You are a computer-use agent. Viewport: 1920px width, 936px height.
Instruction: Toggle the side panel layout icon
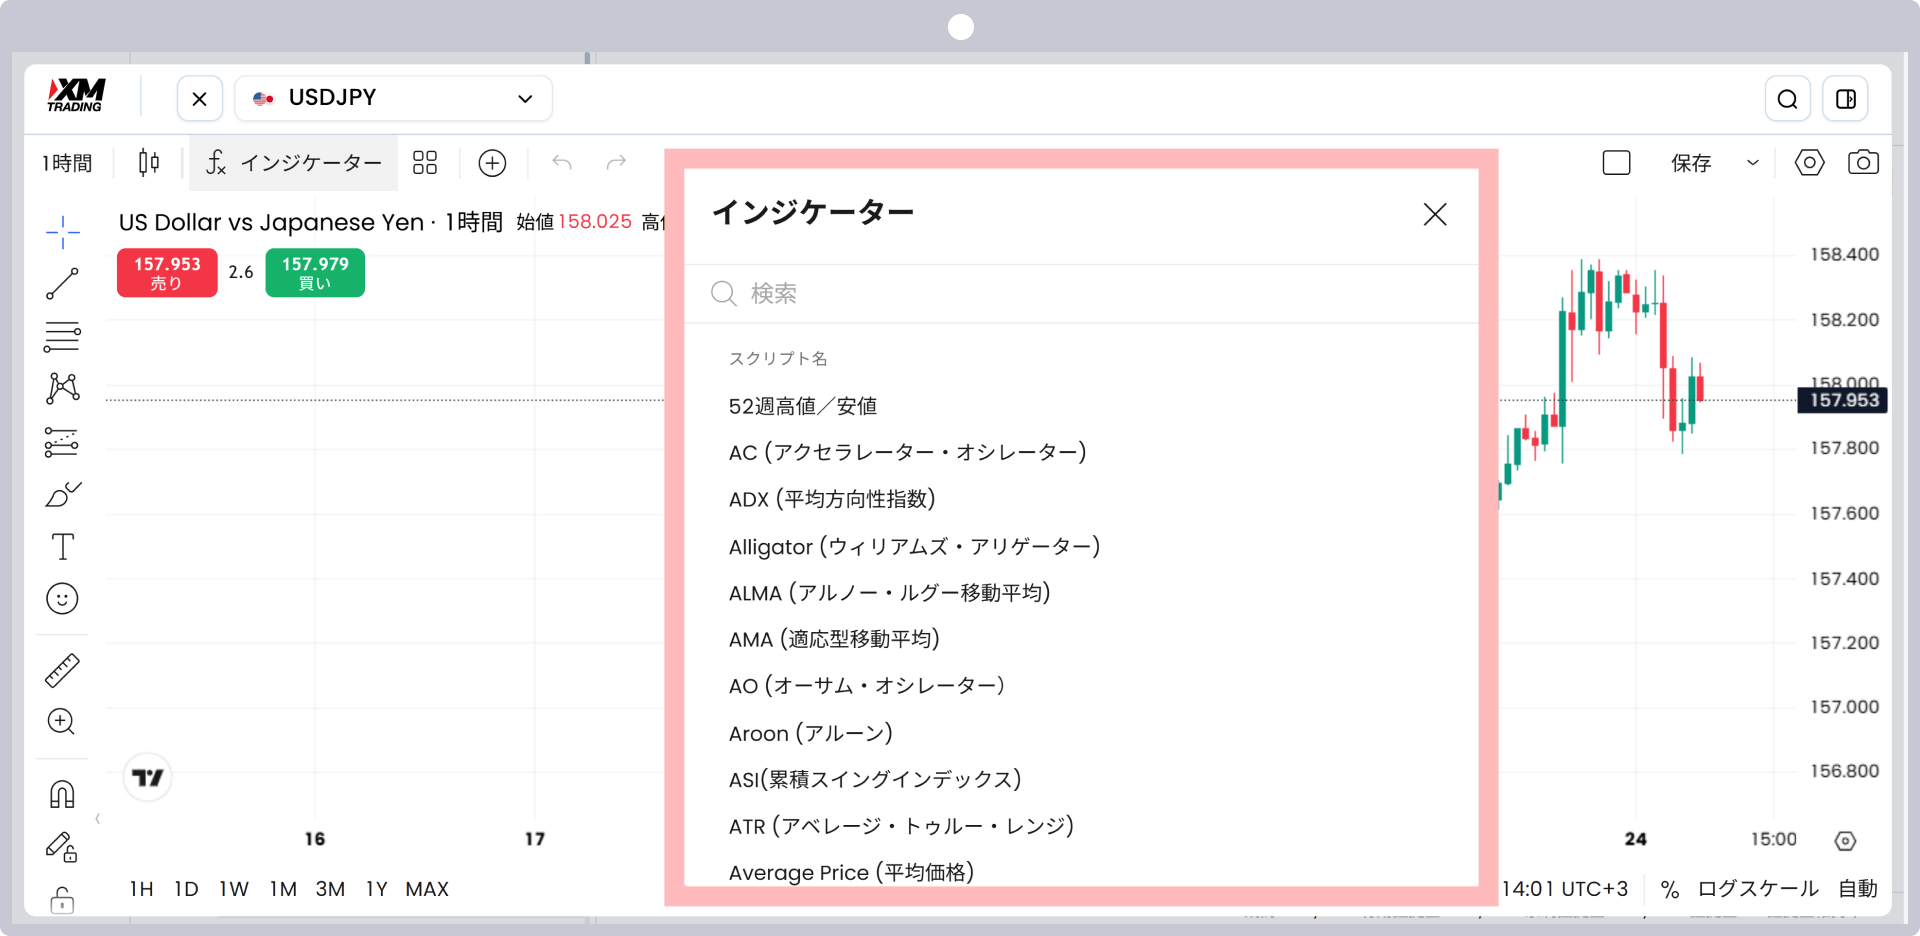pos(1845,99)
